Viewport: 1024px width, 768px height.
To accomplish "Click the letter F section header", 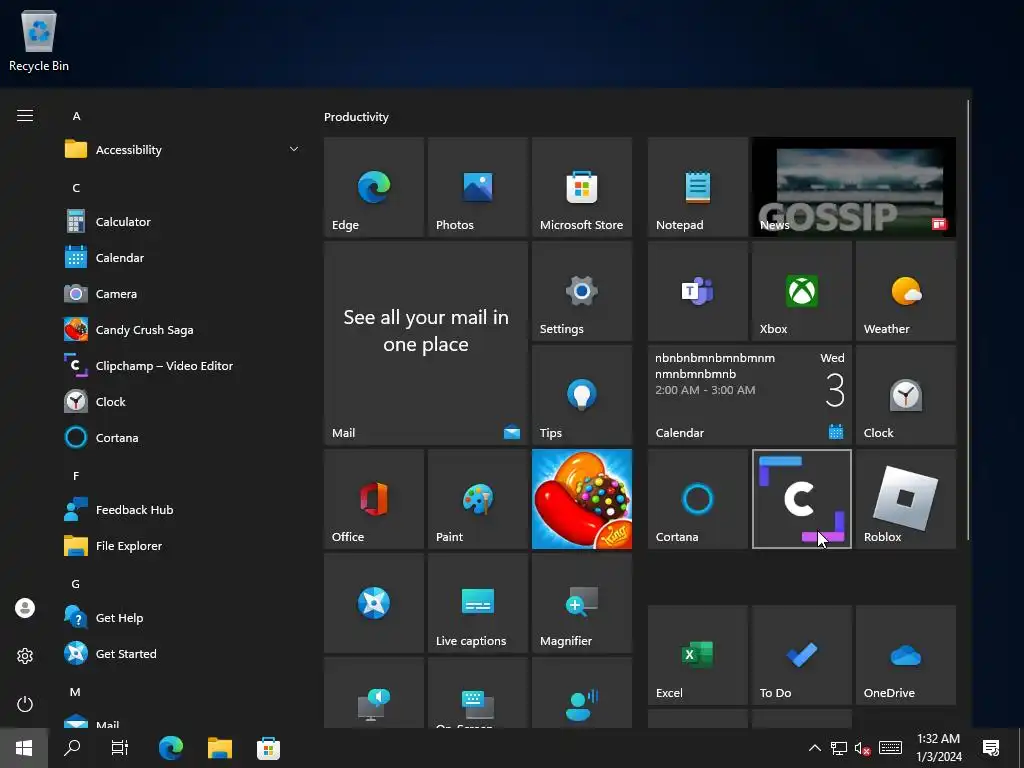I will point(76,475).
